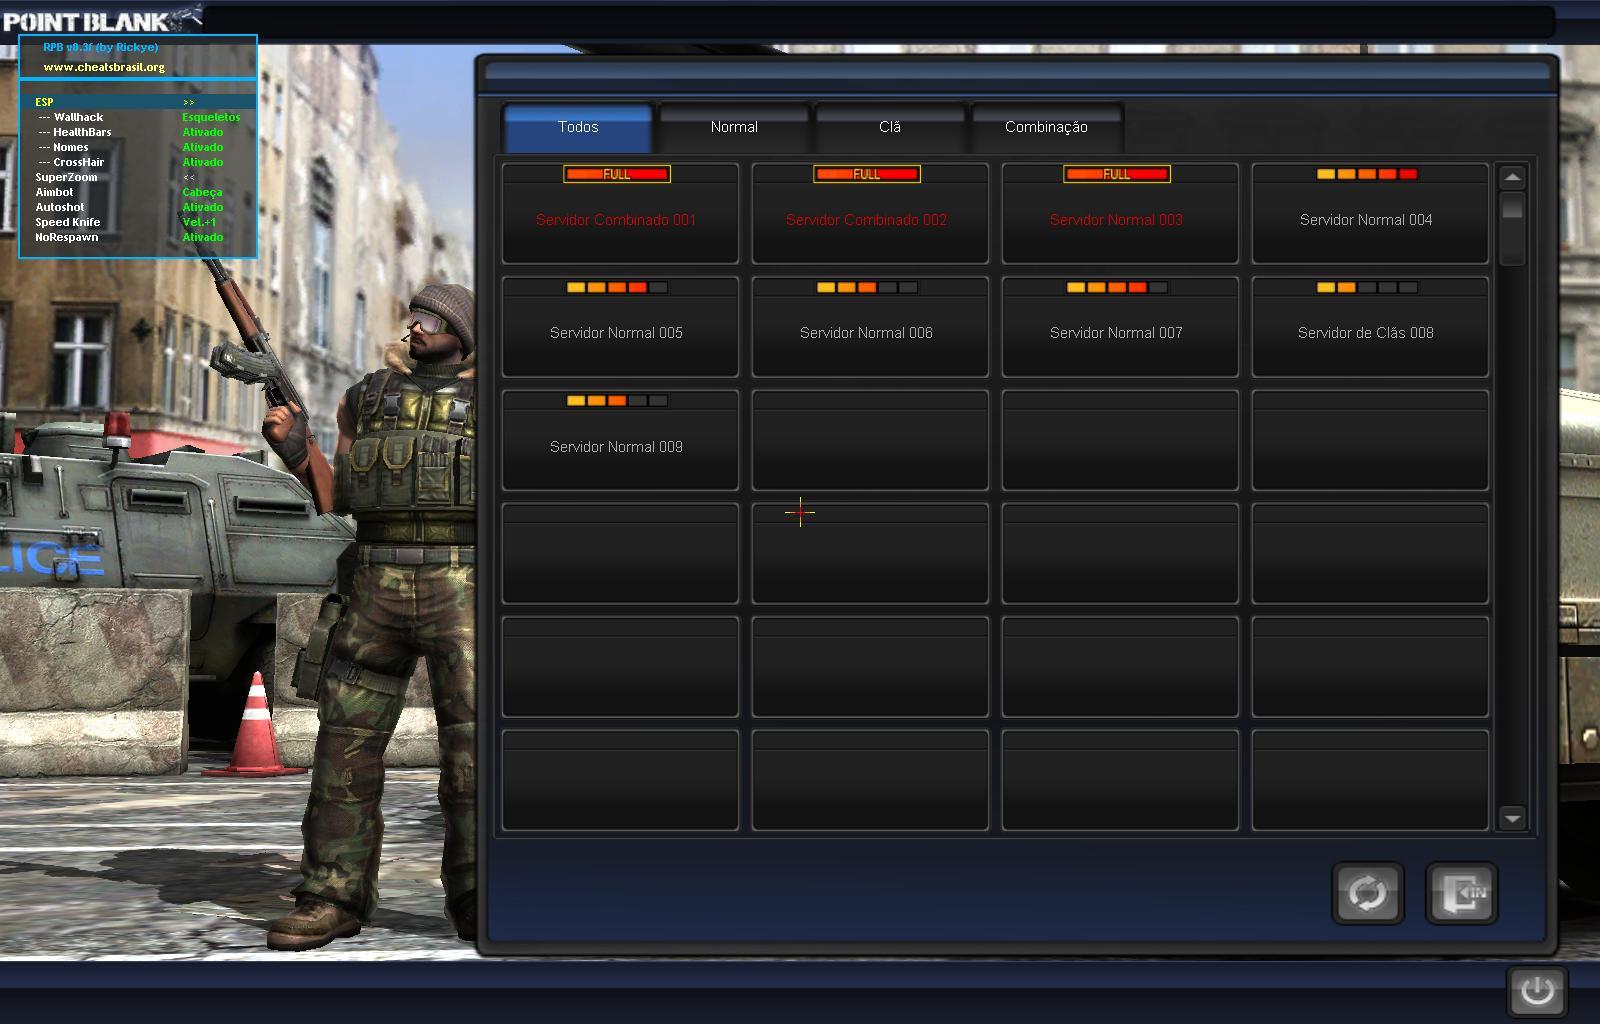Click the RPB v0.3f title text
Viewport: 1600px width, 1024px height.
click(100, 47)
